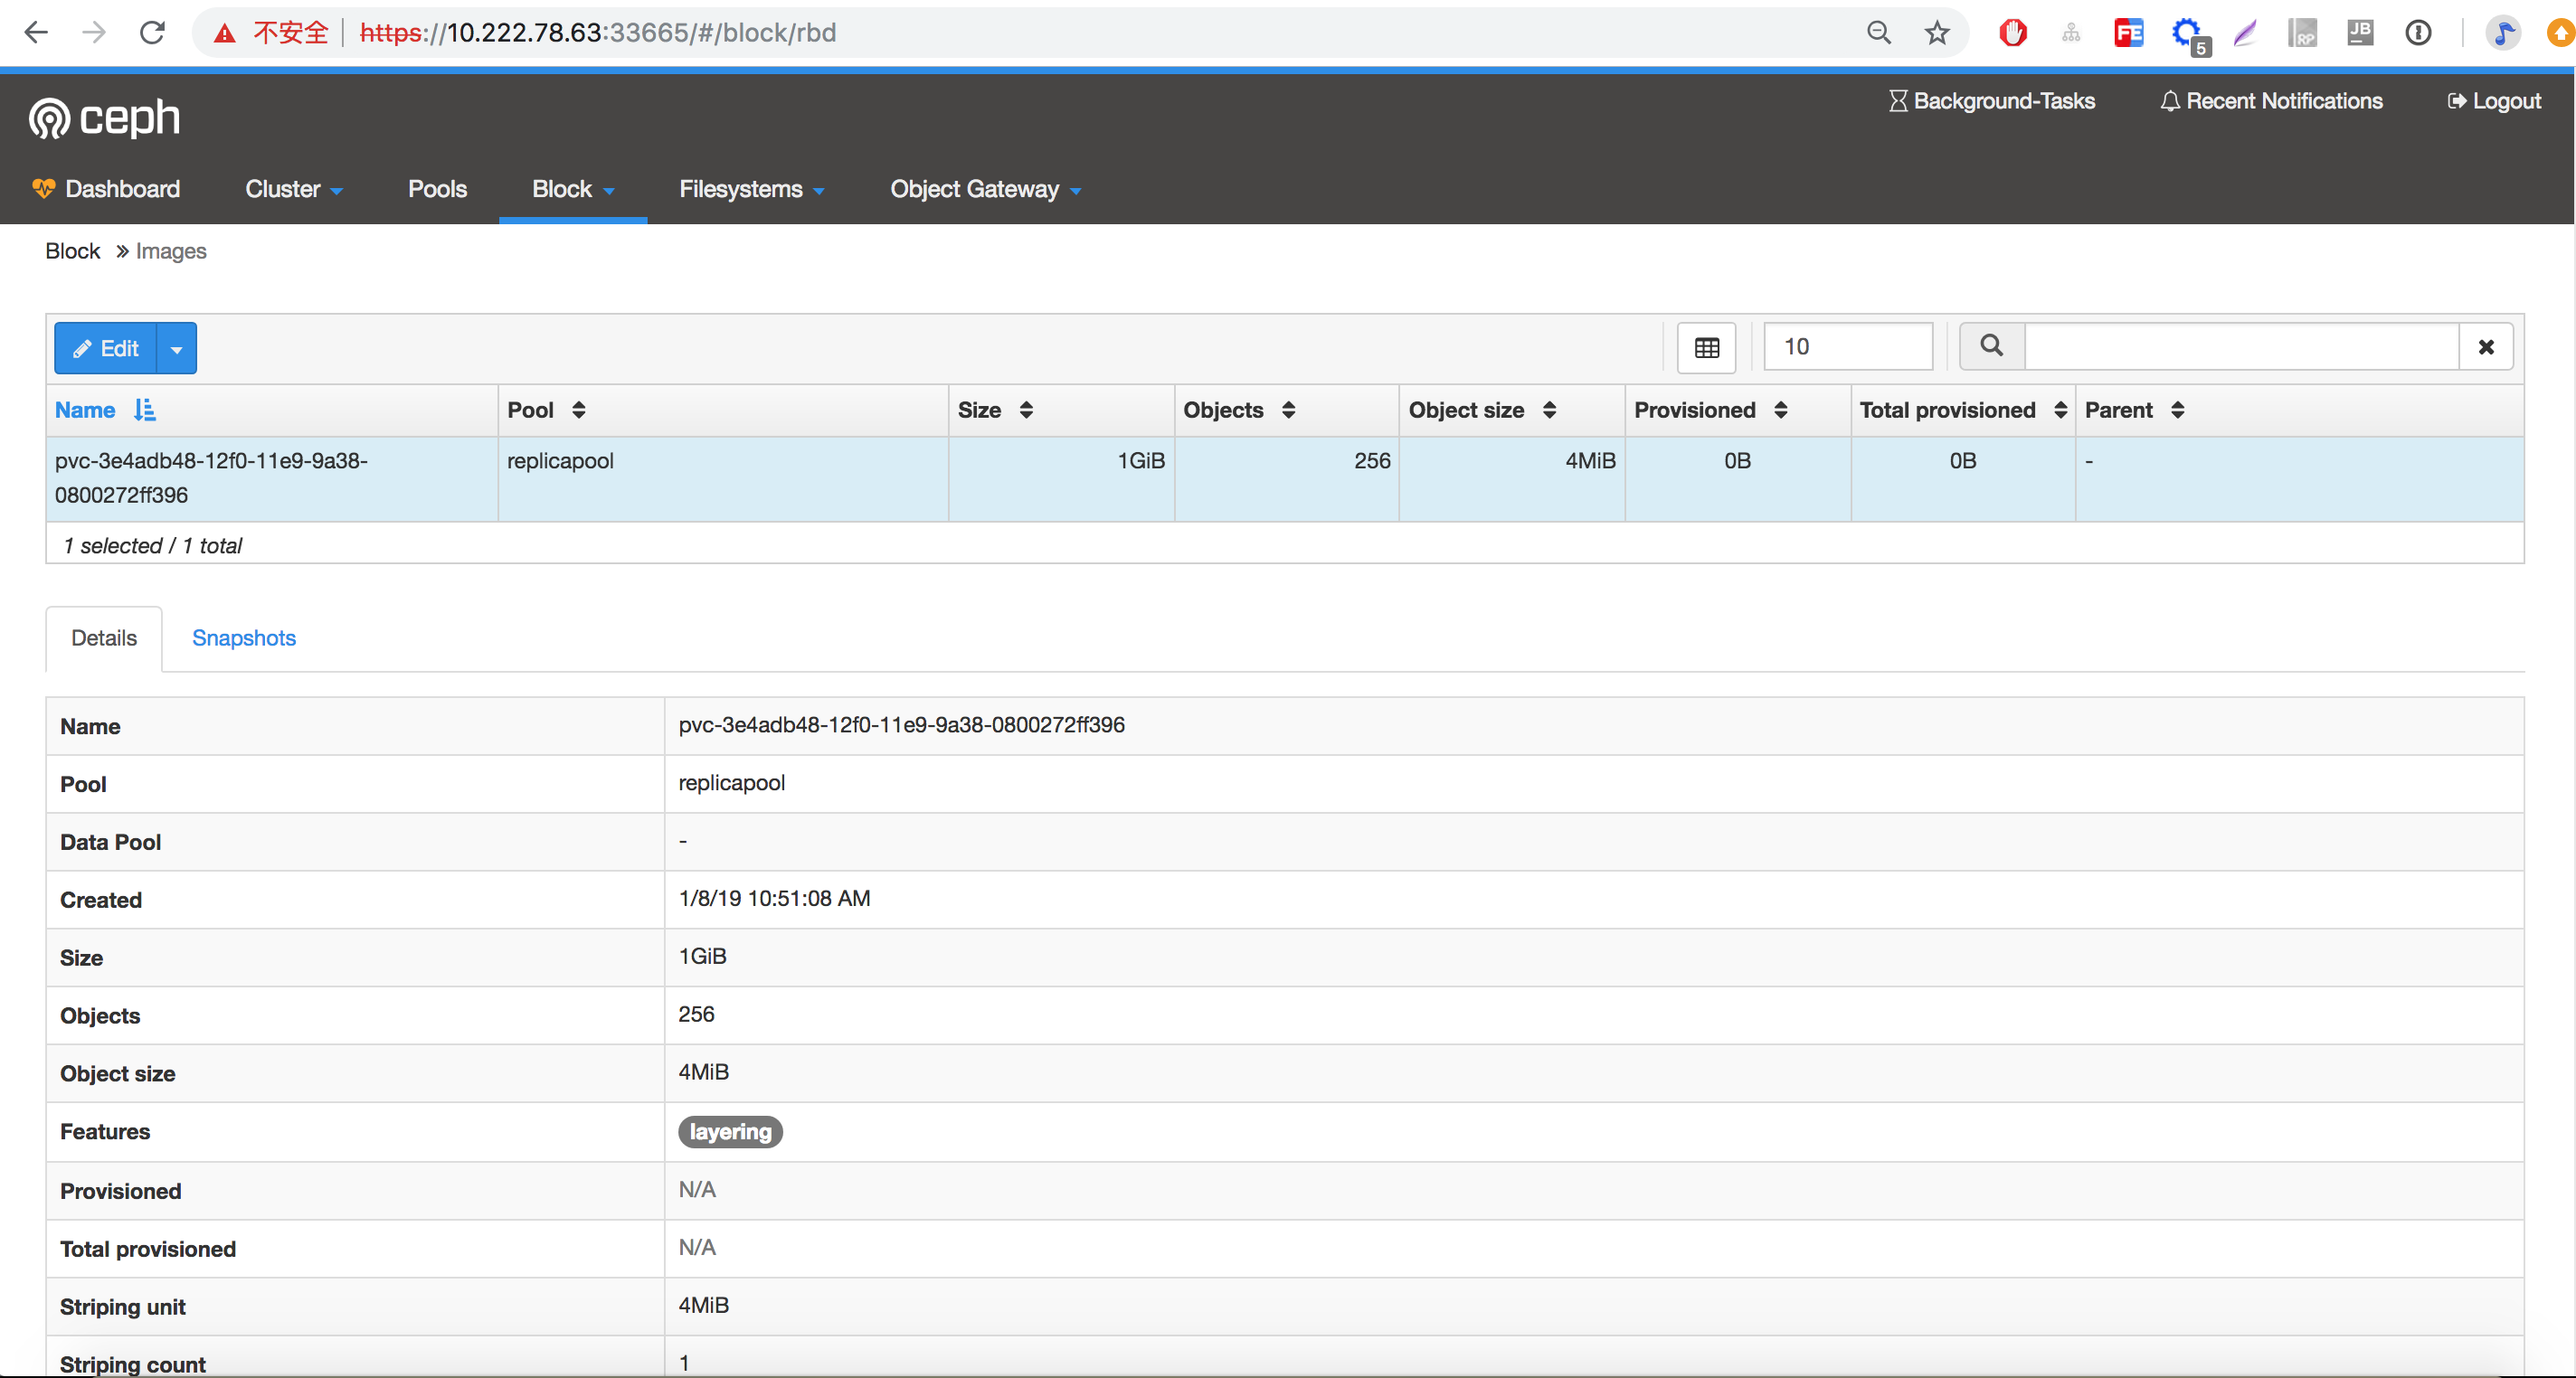
Task: Clear the search with the X icon
Action: click(x=2486, y=347)
